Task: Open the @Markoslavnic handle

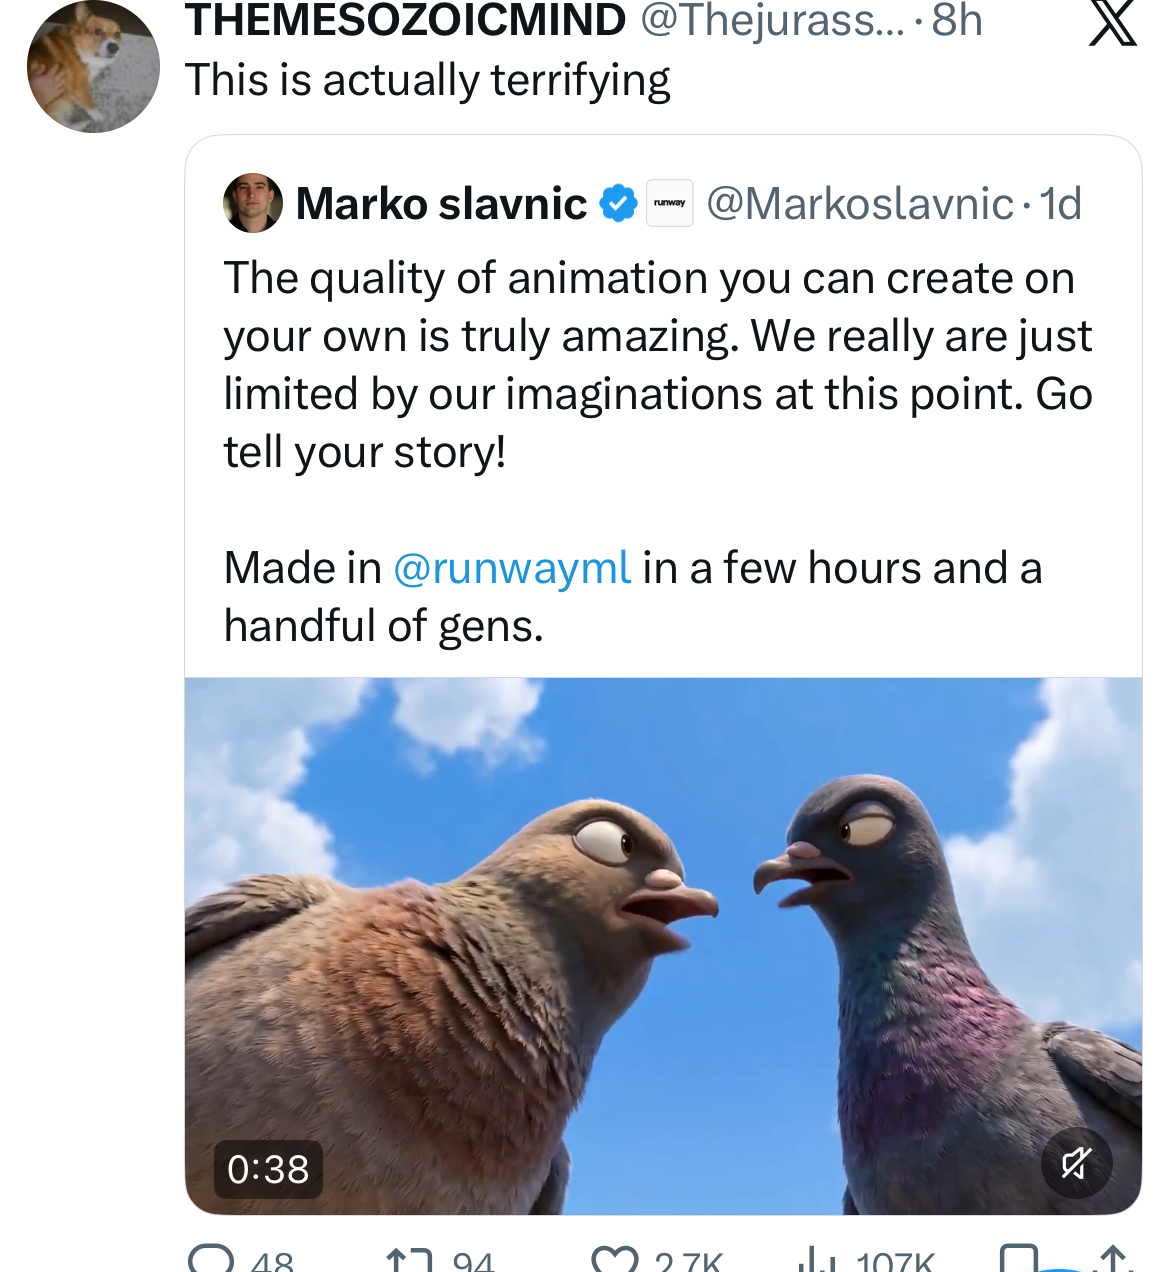Action: click(860, 204)
